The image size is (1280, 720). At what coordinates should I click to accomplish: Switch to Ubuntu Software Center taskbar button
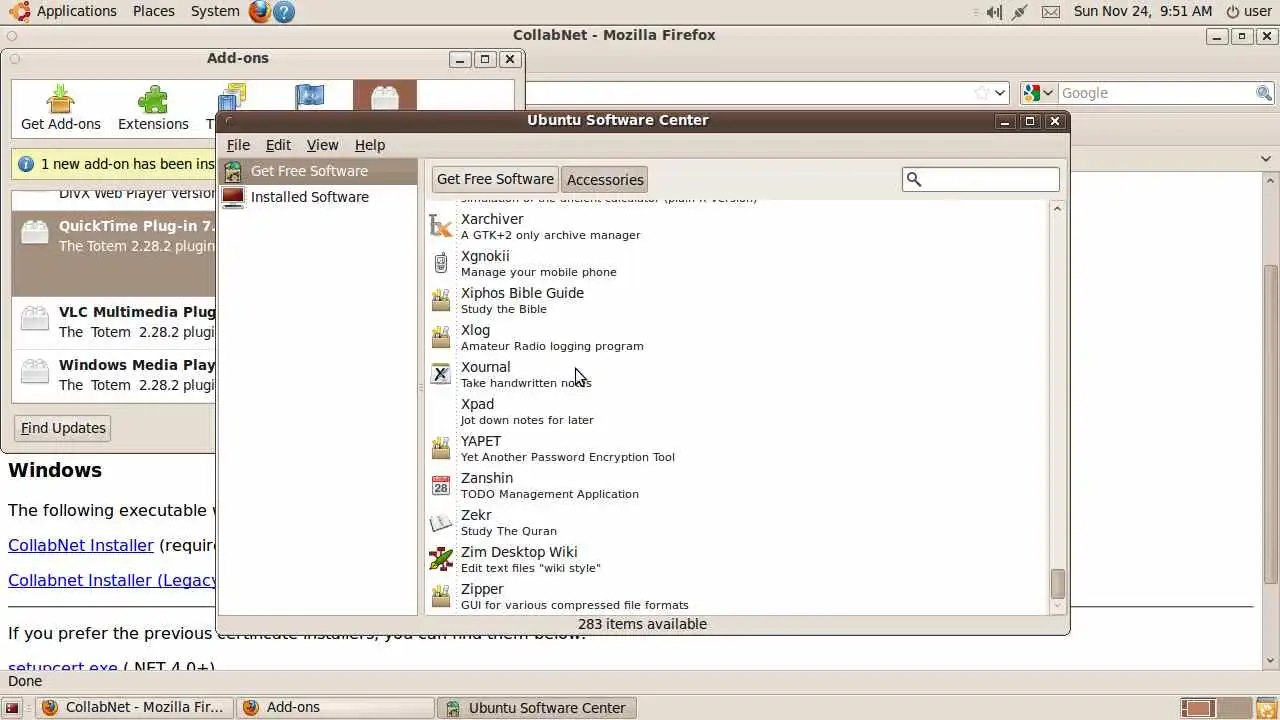tap(537, 708)
